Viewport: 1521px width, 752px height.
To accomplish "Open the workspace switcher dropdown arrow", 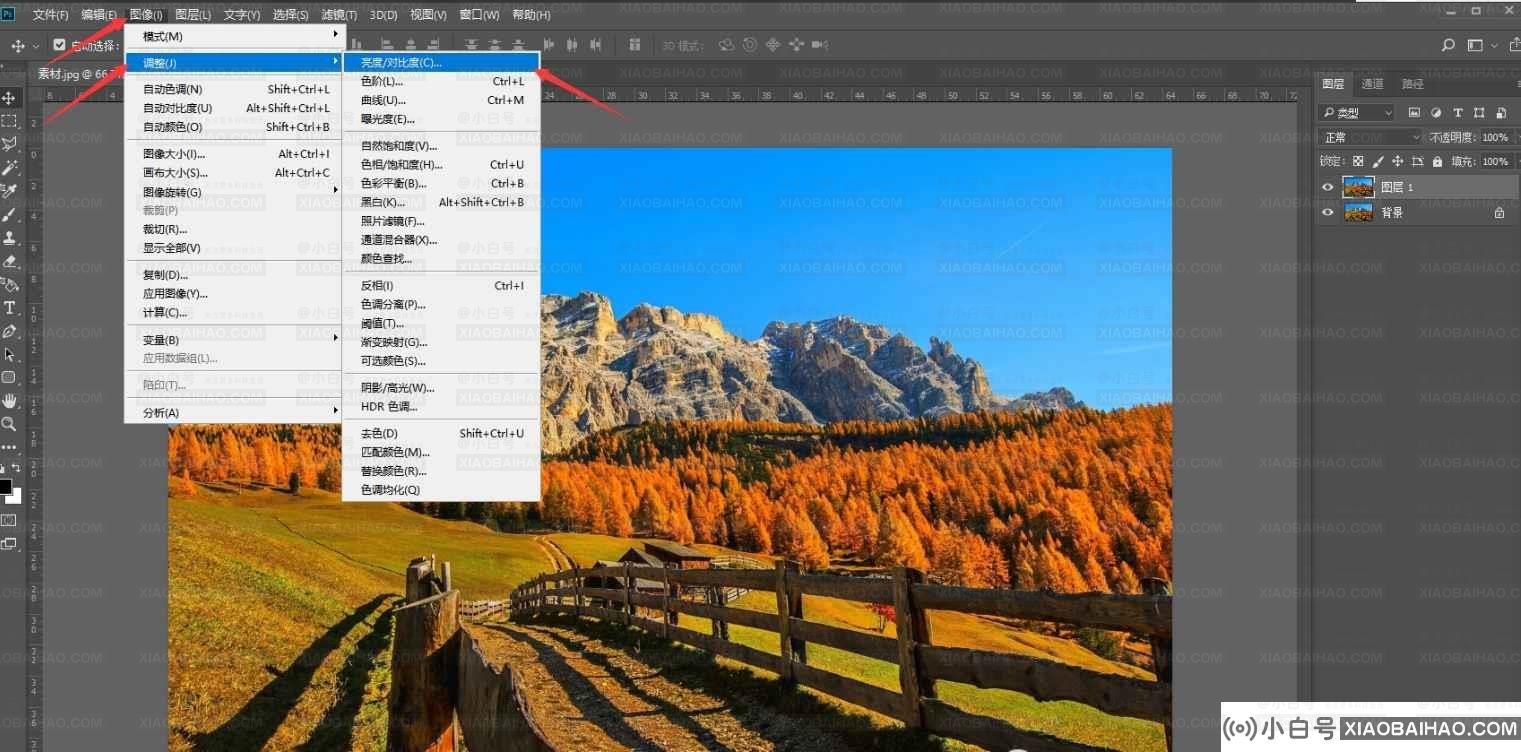I will [x=1495, y=46].
